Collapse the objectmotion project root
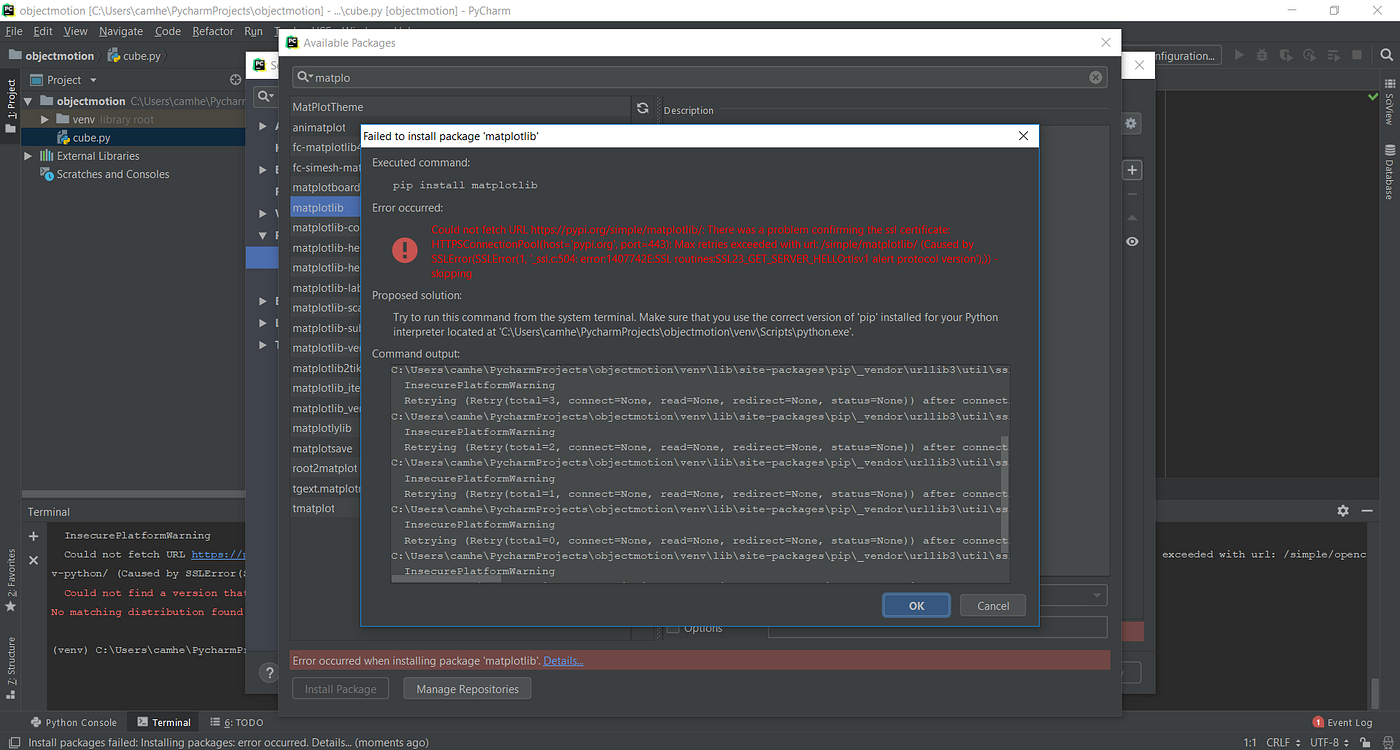 28,101
